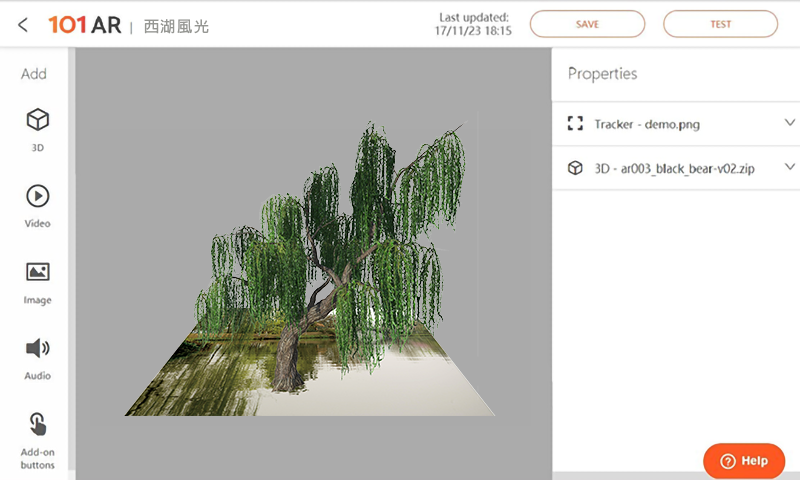Expand the Tracker - demo.png chevron
The height and width of the screenshot is (480, 800).
(x=789, y=123)
